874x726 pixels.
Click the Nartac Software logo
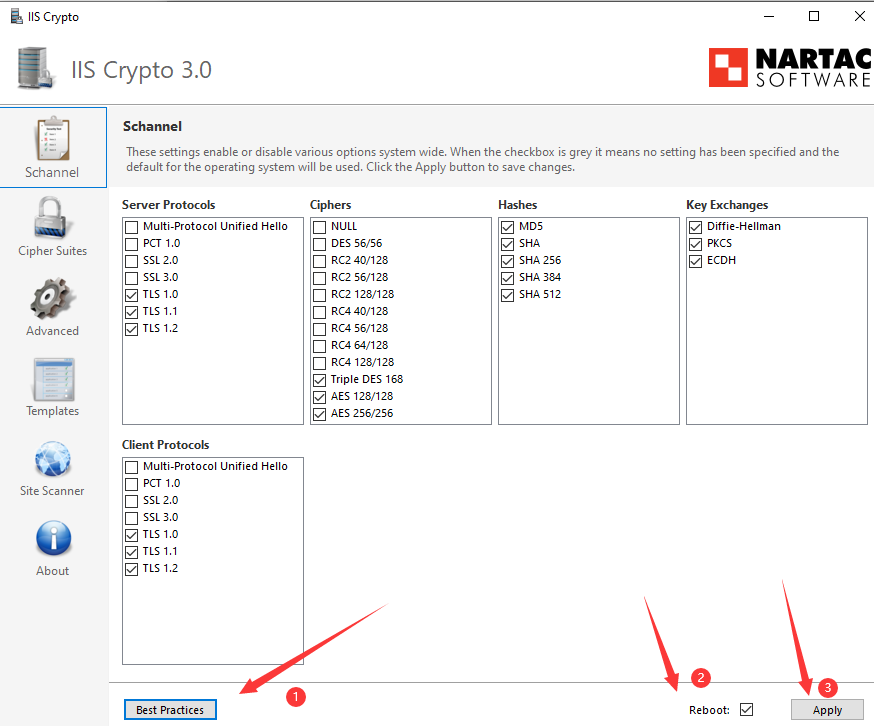(x=790, y=67)
